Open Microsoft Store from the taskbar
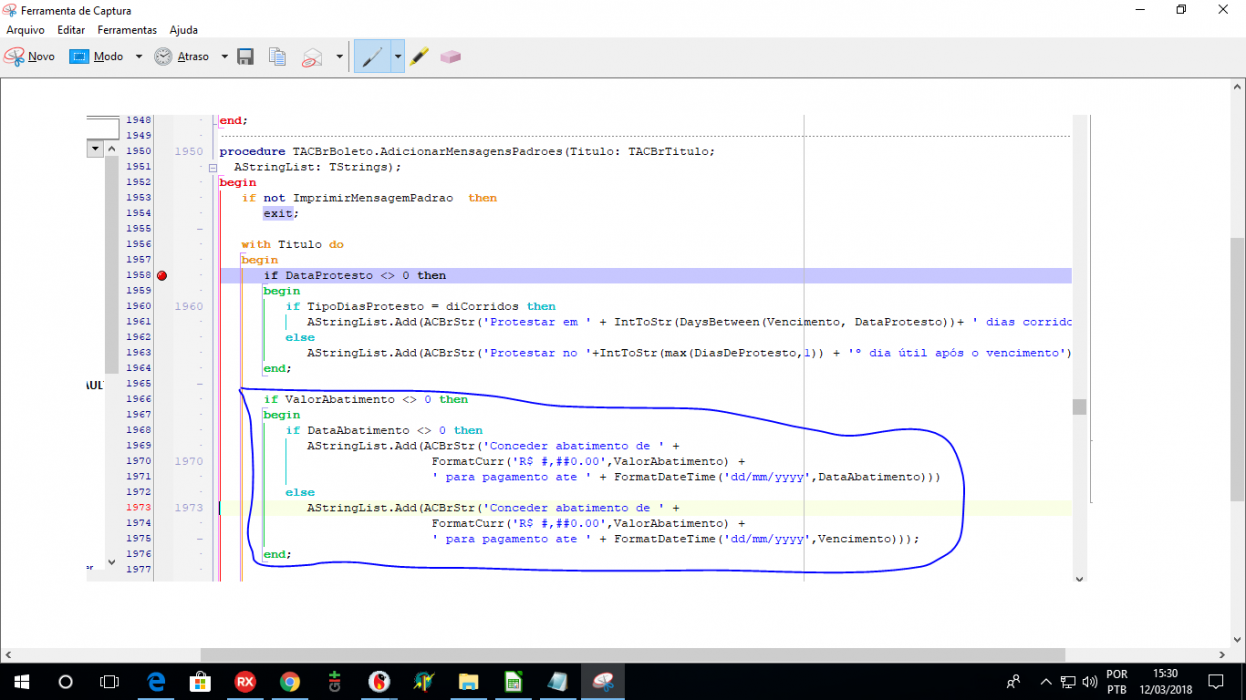The height and width of the screenshot is (700, 1246). click(200, 682)
